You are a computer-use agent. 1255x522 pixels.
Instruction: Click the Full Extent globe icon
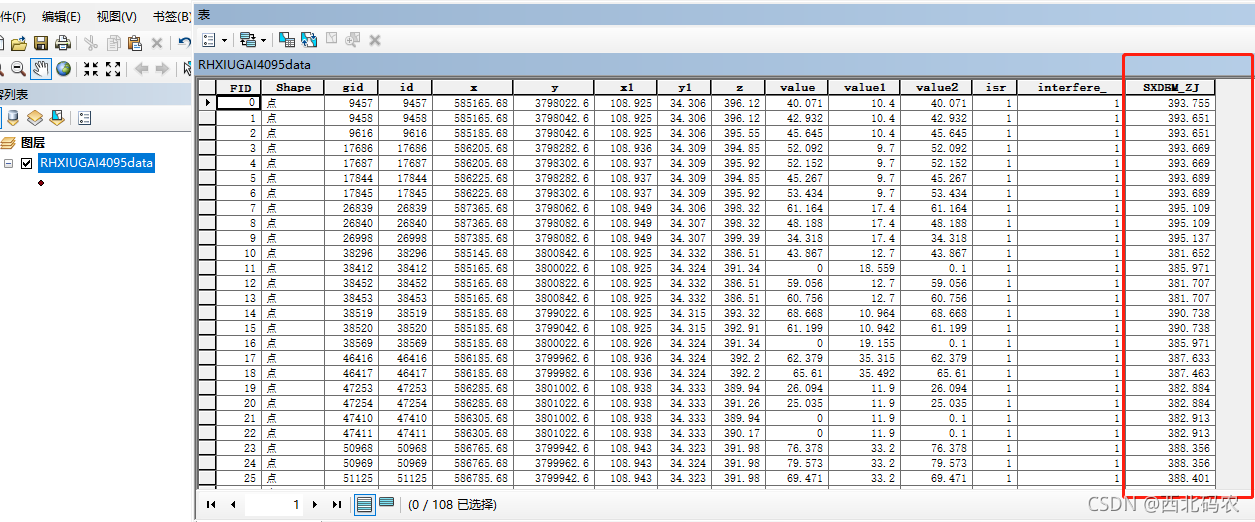click(63, 69)
